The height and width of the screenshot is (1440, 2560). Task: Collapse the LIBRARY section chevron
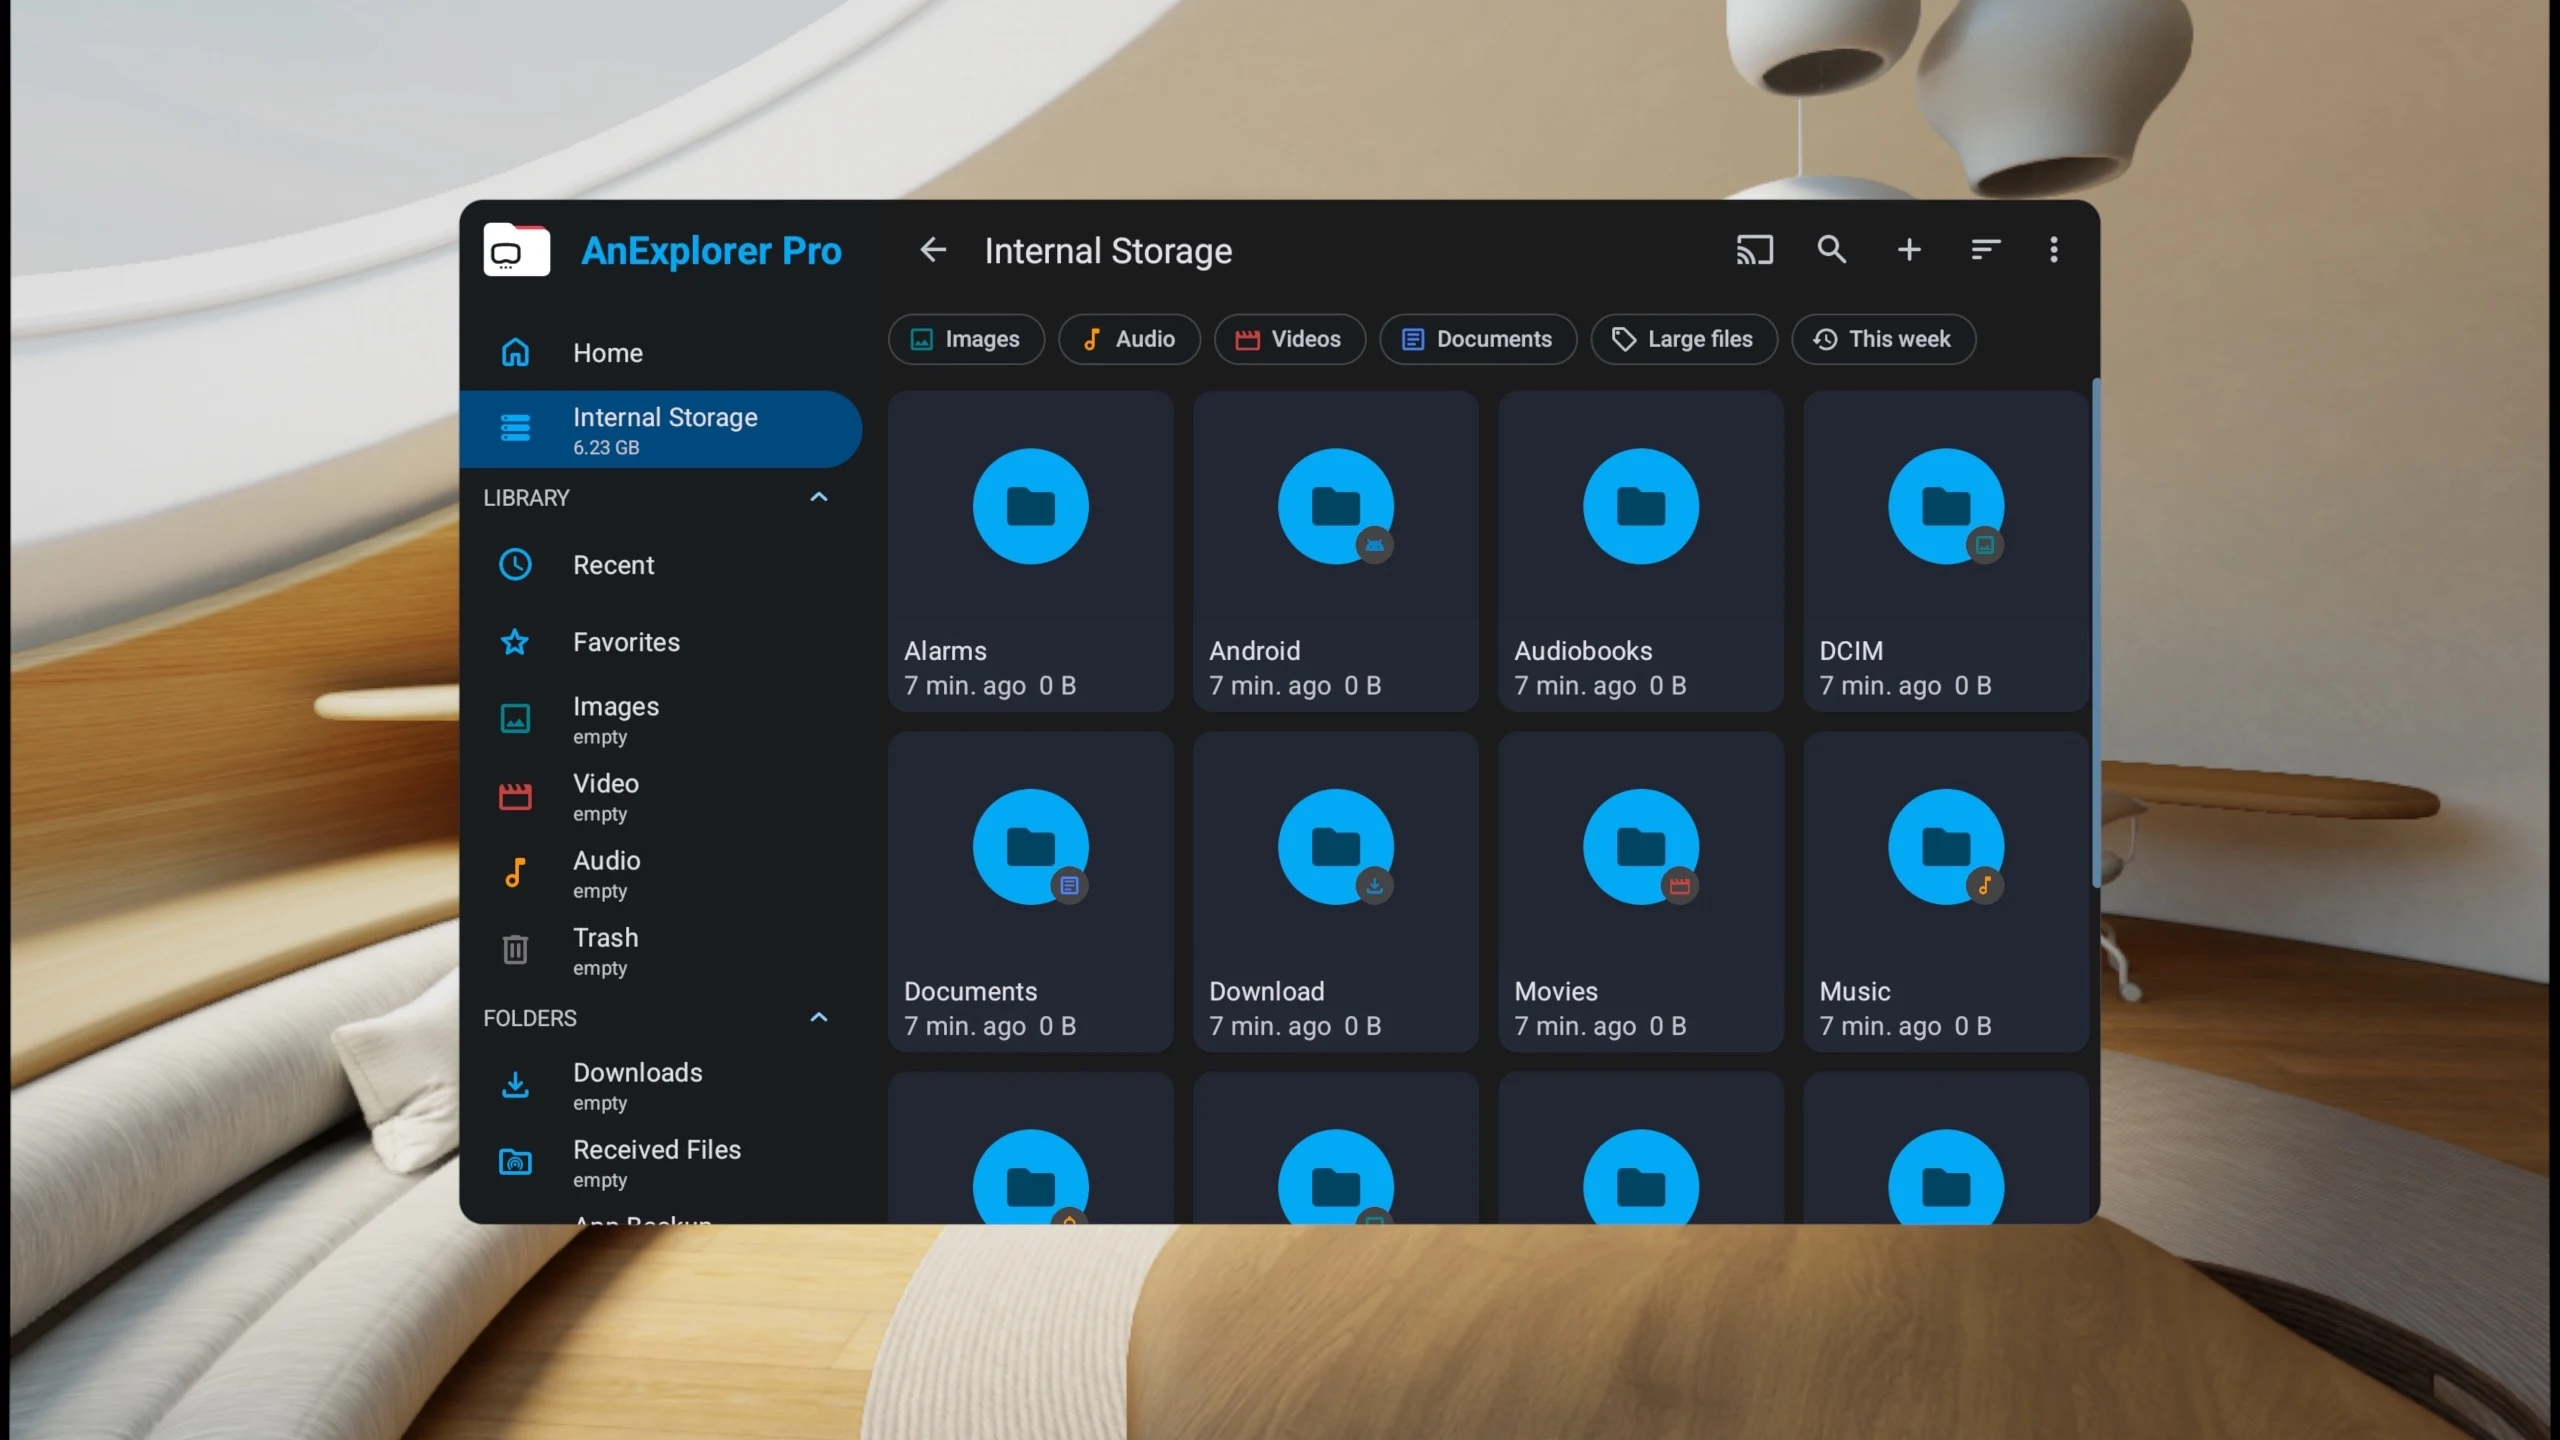[x=818, y=497]
